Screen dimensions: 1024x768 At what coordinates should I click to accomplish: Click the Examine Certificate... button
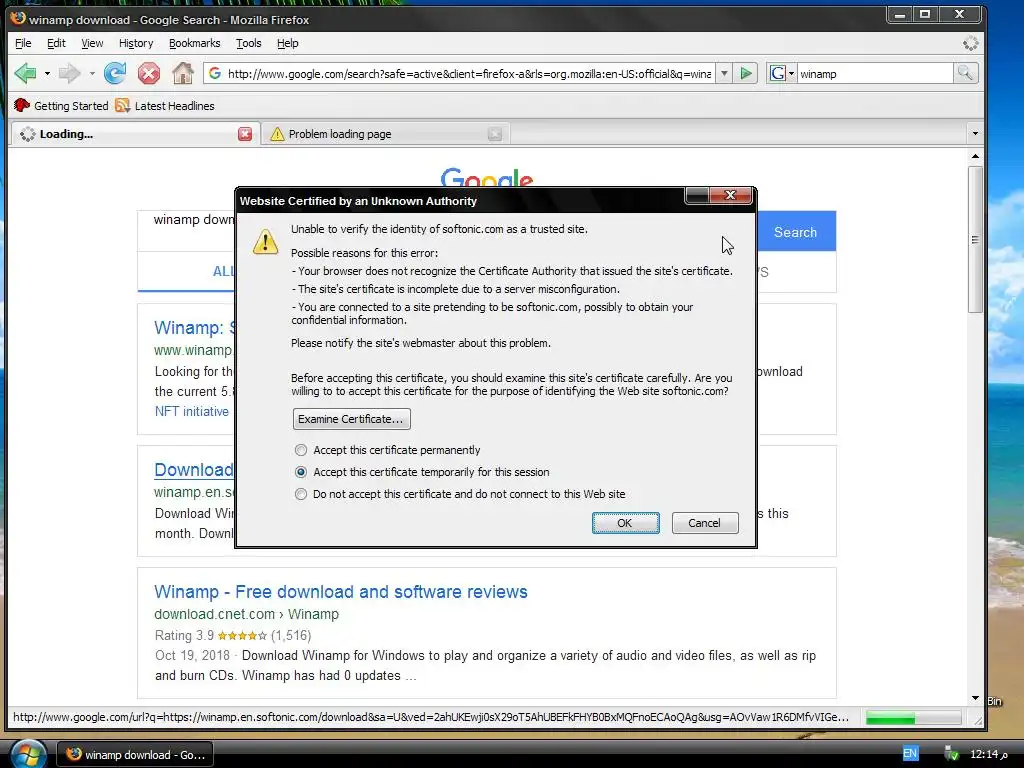(351, 419)
